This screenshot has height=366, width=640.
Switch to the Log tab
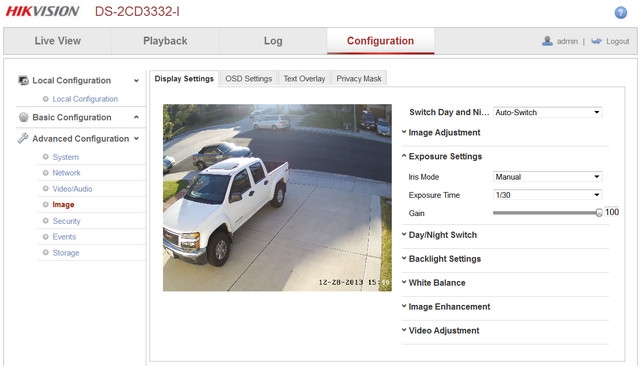[273, 41]
